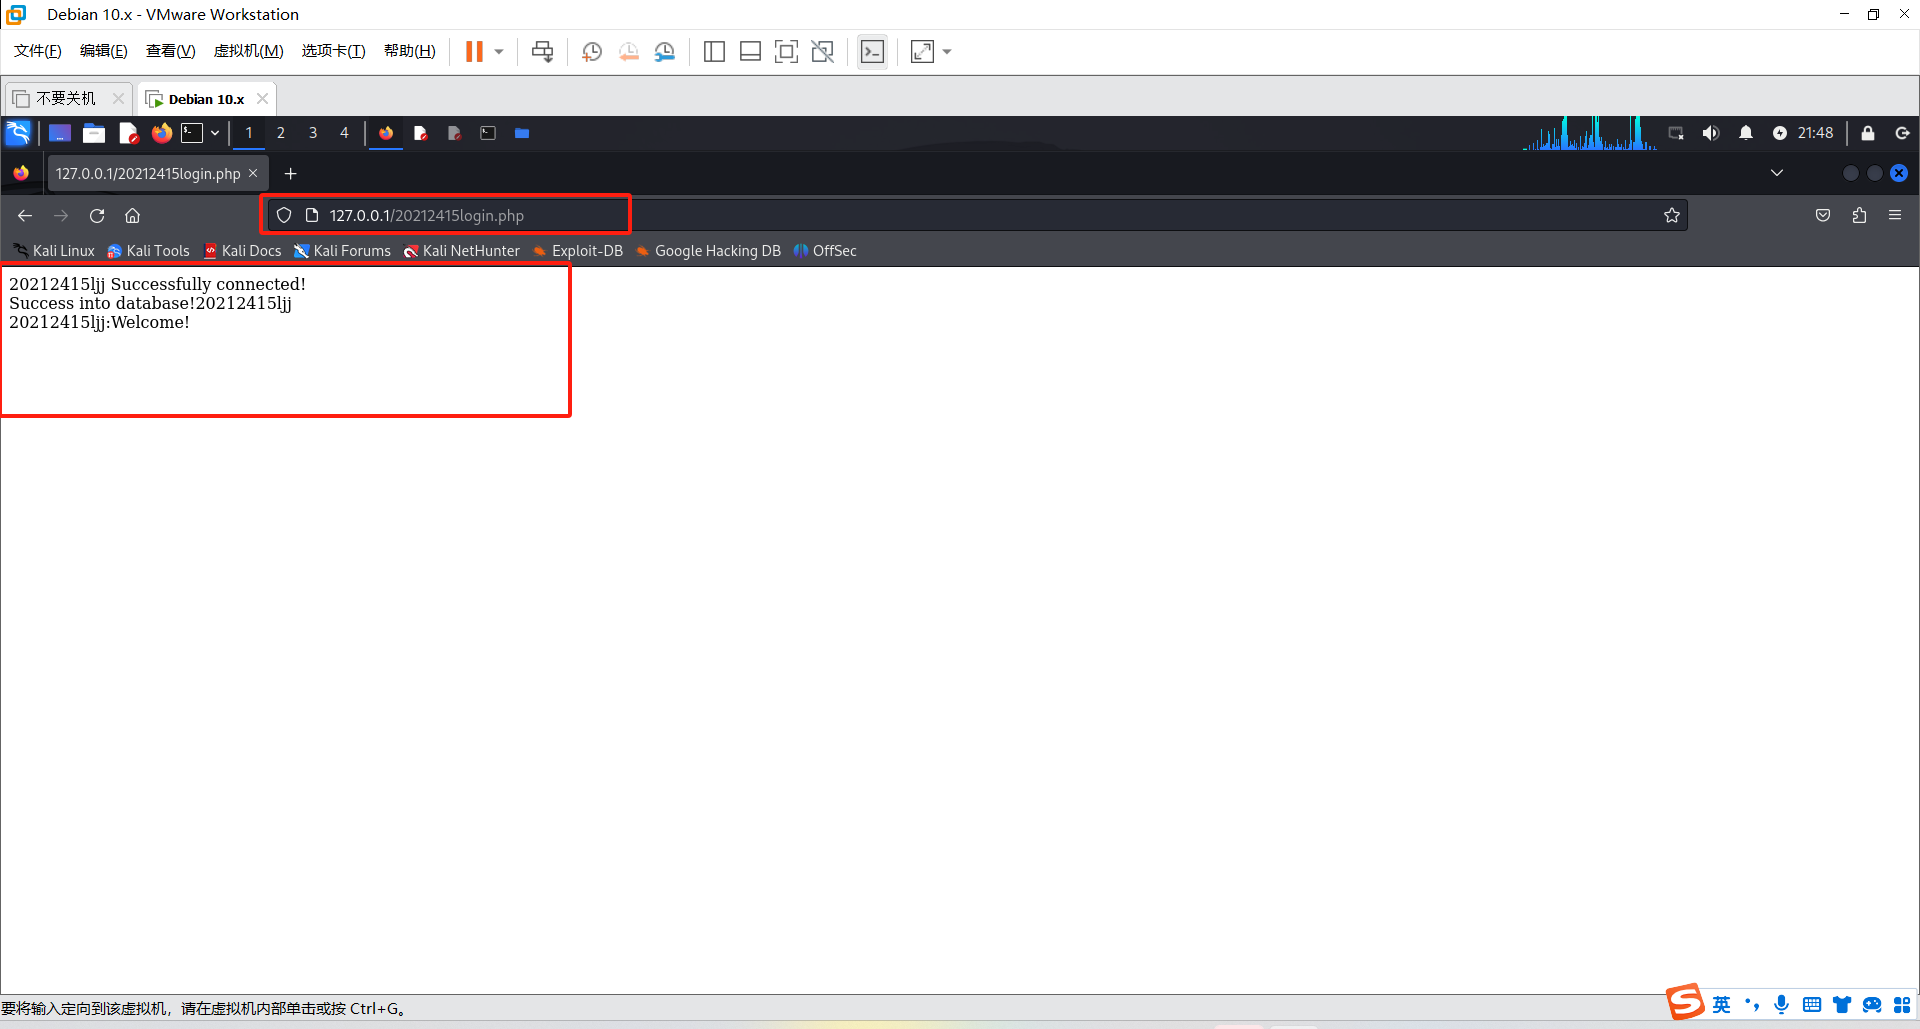Open the Kali Tools bookmark
Image resolution: width=1920 pixels, height=1029 pixels.
tap(148, 251)
